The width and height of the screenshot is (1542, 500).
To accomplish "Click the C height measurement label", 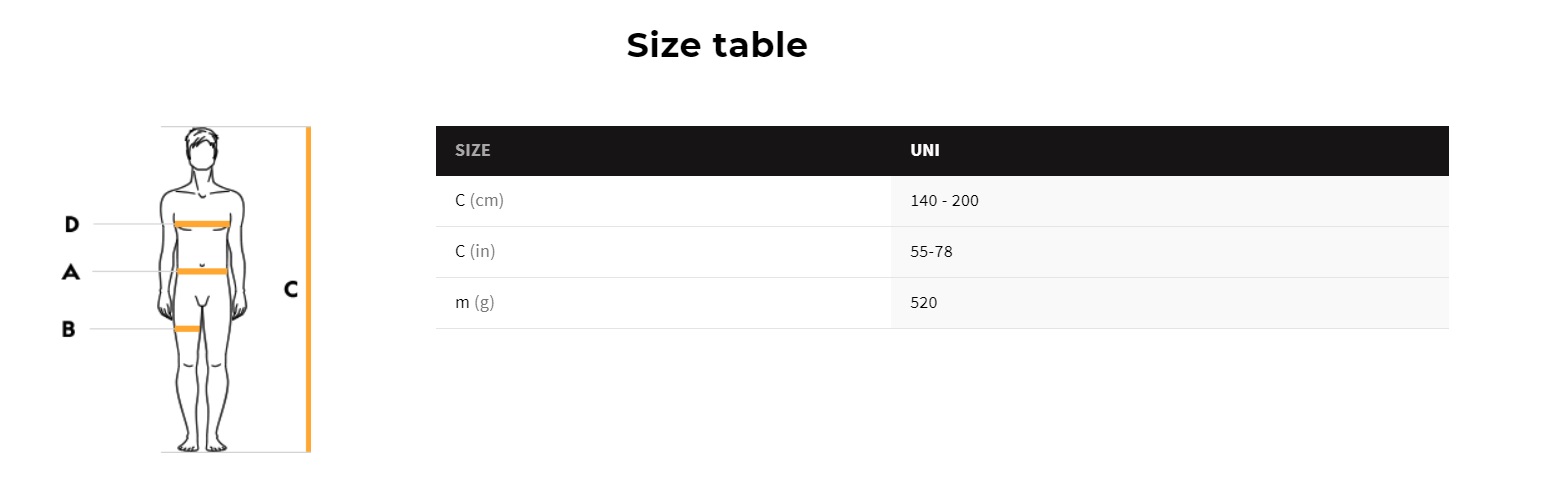I will (291, 289).
